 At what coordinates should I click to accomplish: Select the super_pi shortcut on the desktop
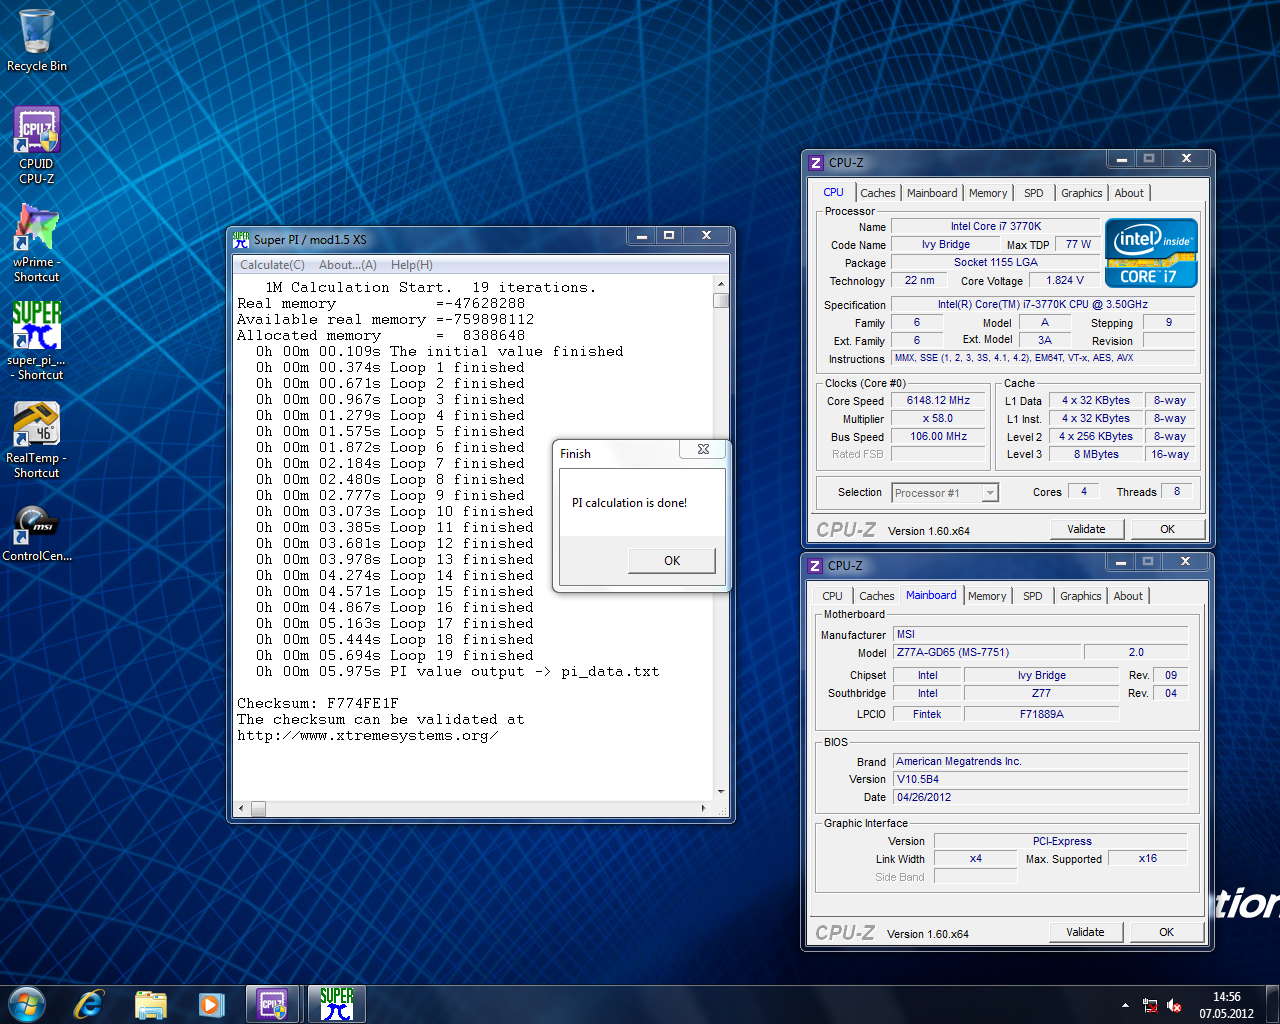point(37,341)
